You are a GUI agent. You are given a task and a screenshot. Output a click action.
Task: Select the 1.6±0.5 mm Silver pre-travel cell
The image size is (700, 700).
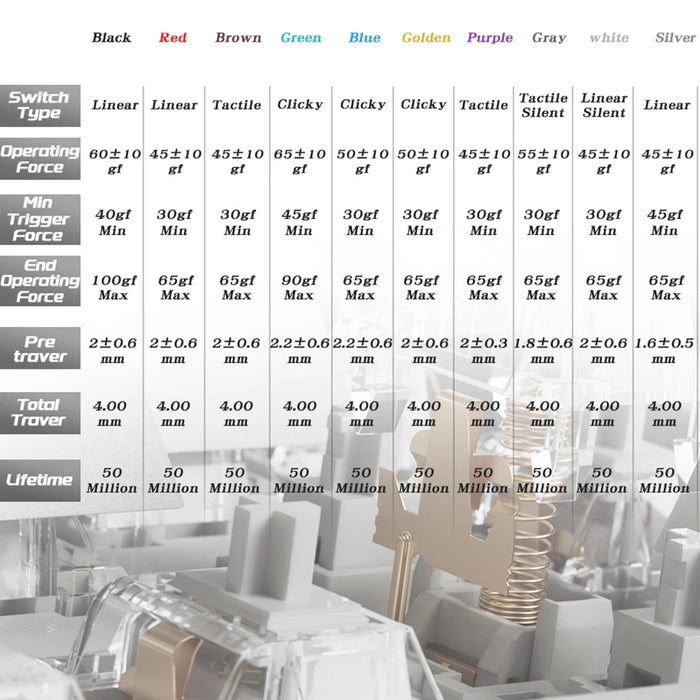click(x=665, y=350)
